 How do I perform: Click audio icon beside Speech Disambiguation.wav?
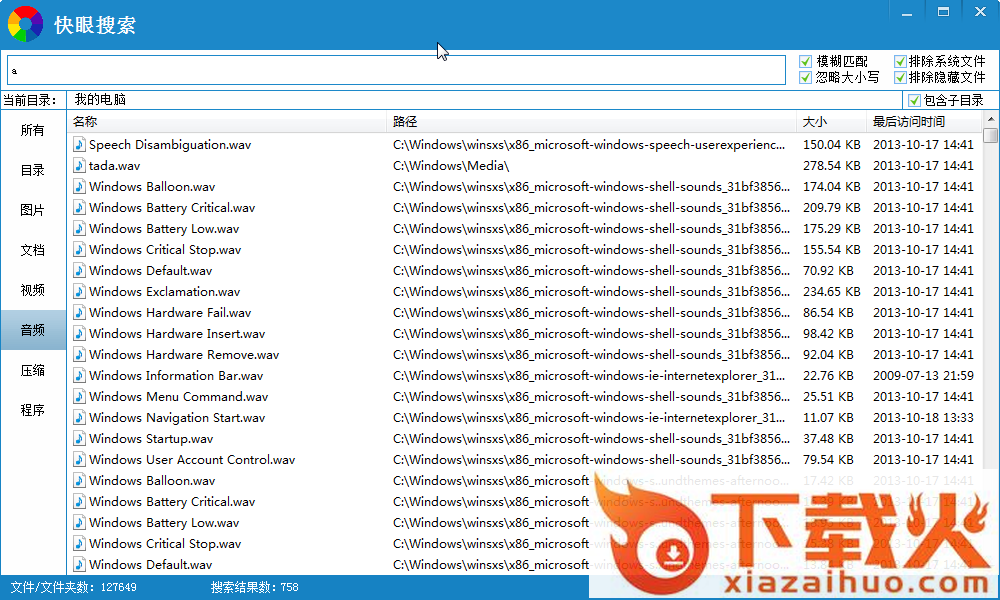[80, 145]
